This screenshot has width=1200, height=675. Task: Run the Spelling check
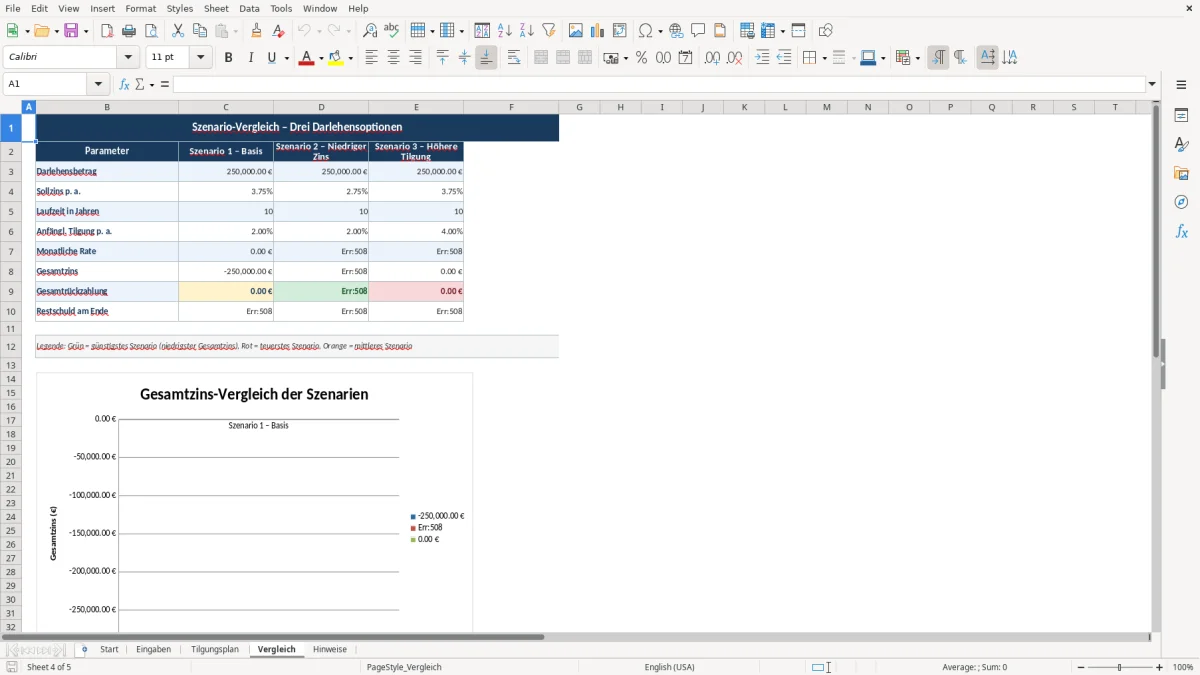point(391,31)
